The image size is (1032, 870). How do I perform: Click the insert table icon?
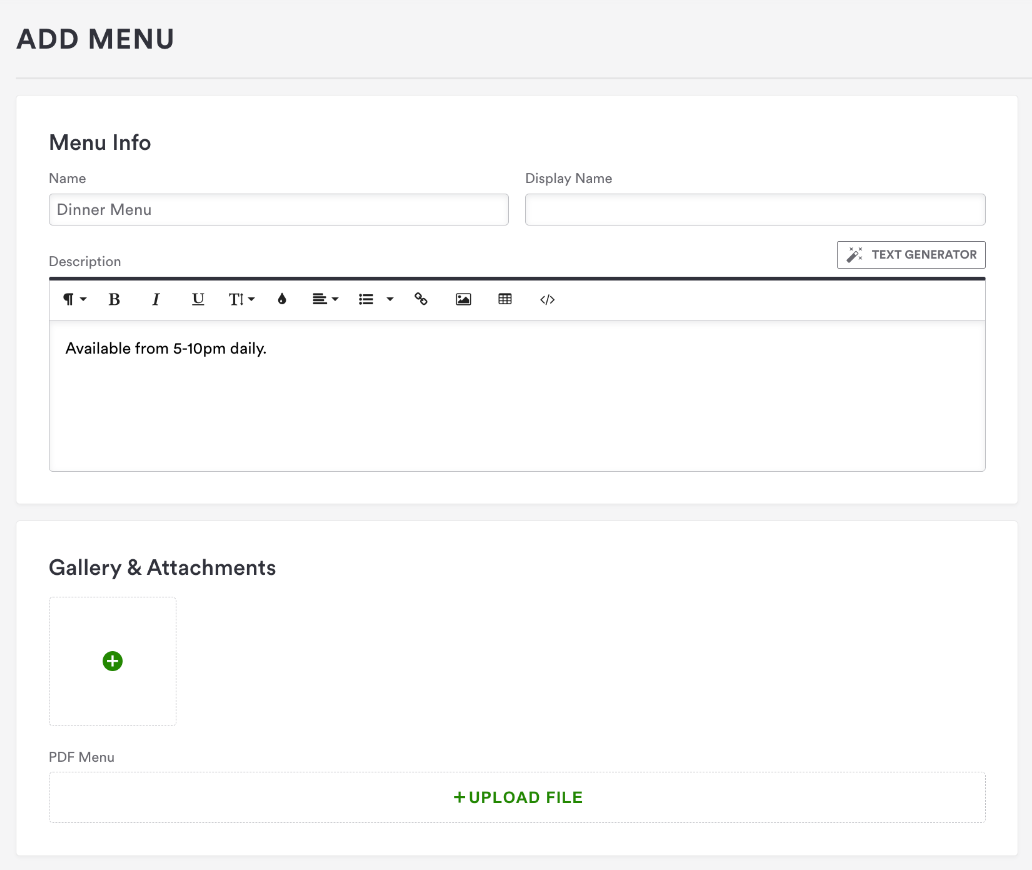click(505, 299)
